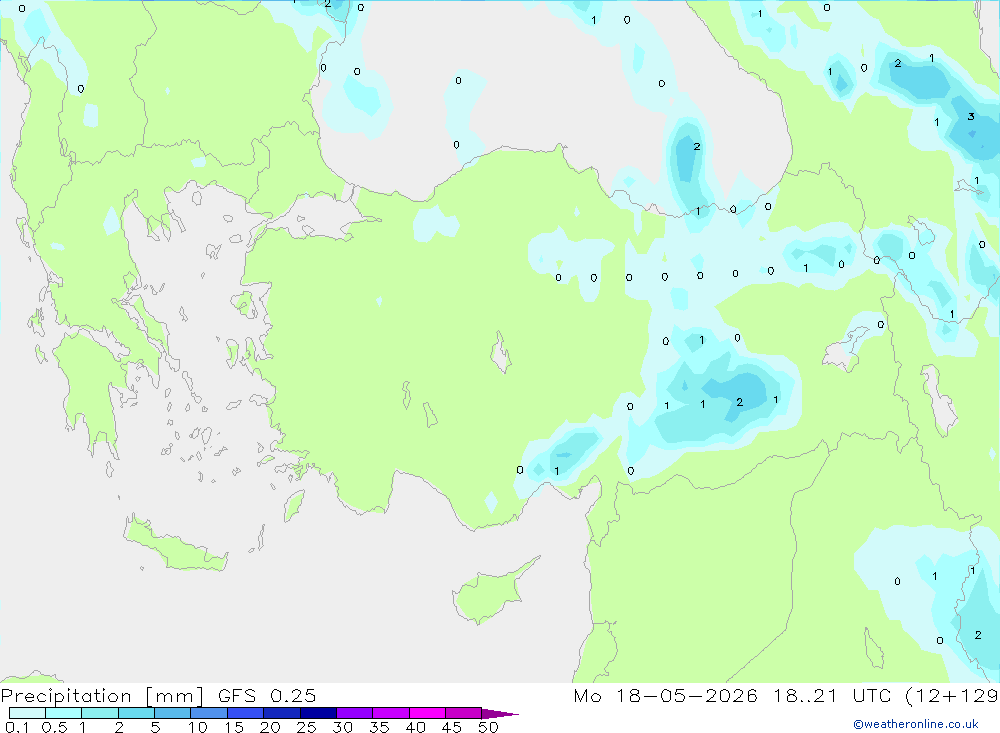Click the '0.5' legend scale label
This screenshot has height=733, width=1000.
pos(54,727)
